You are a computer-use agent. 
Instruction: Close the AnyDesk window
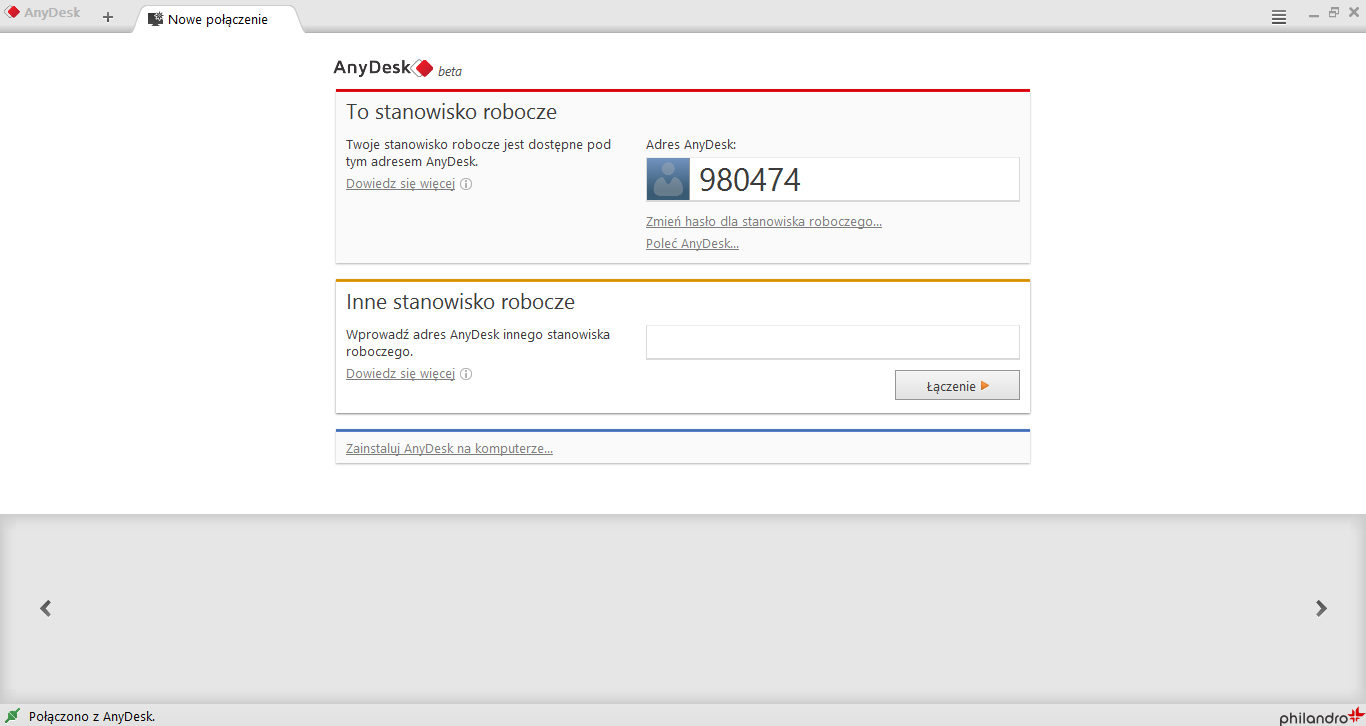tap(1353, 13)
